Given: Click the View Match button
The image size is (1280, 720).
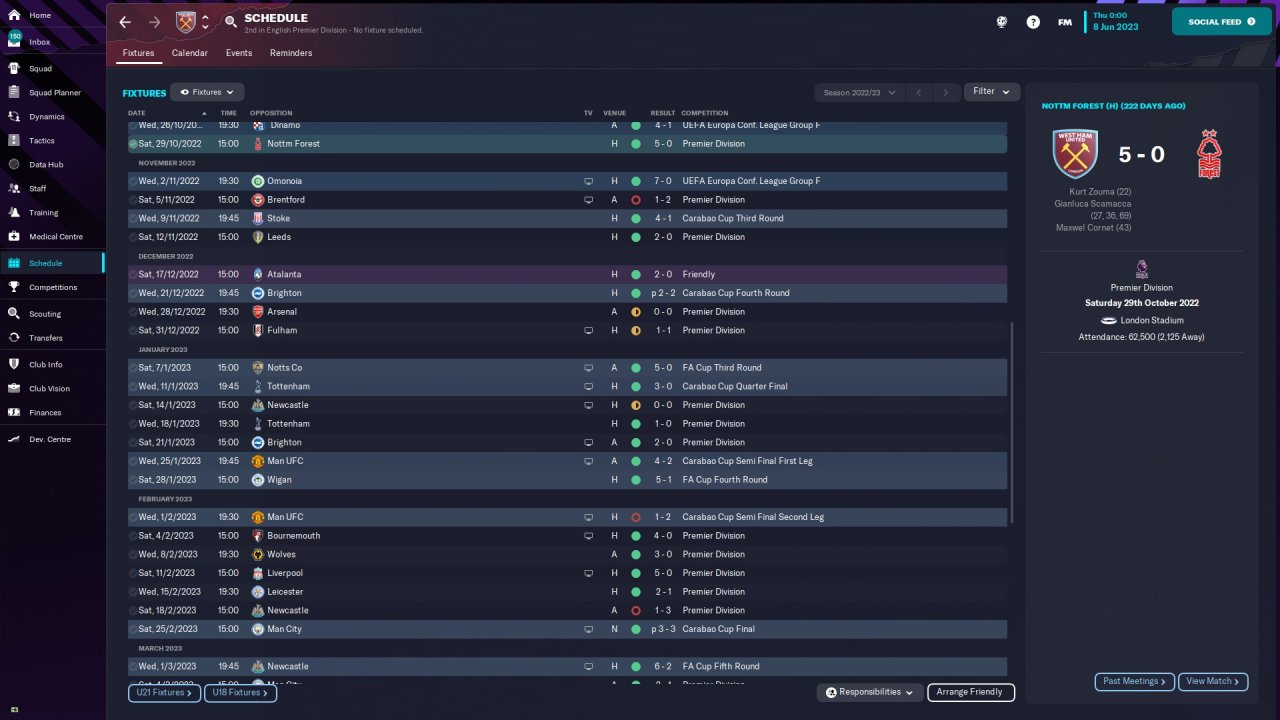Looking at the screenshot, I should (x=1213, y=681).
